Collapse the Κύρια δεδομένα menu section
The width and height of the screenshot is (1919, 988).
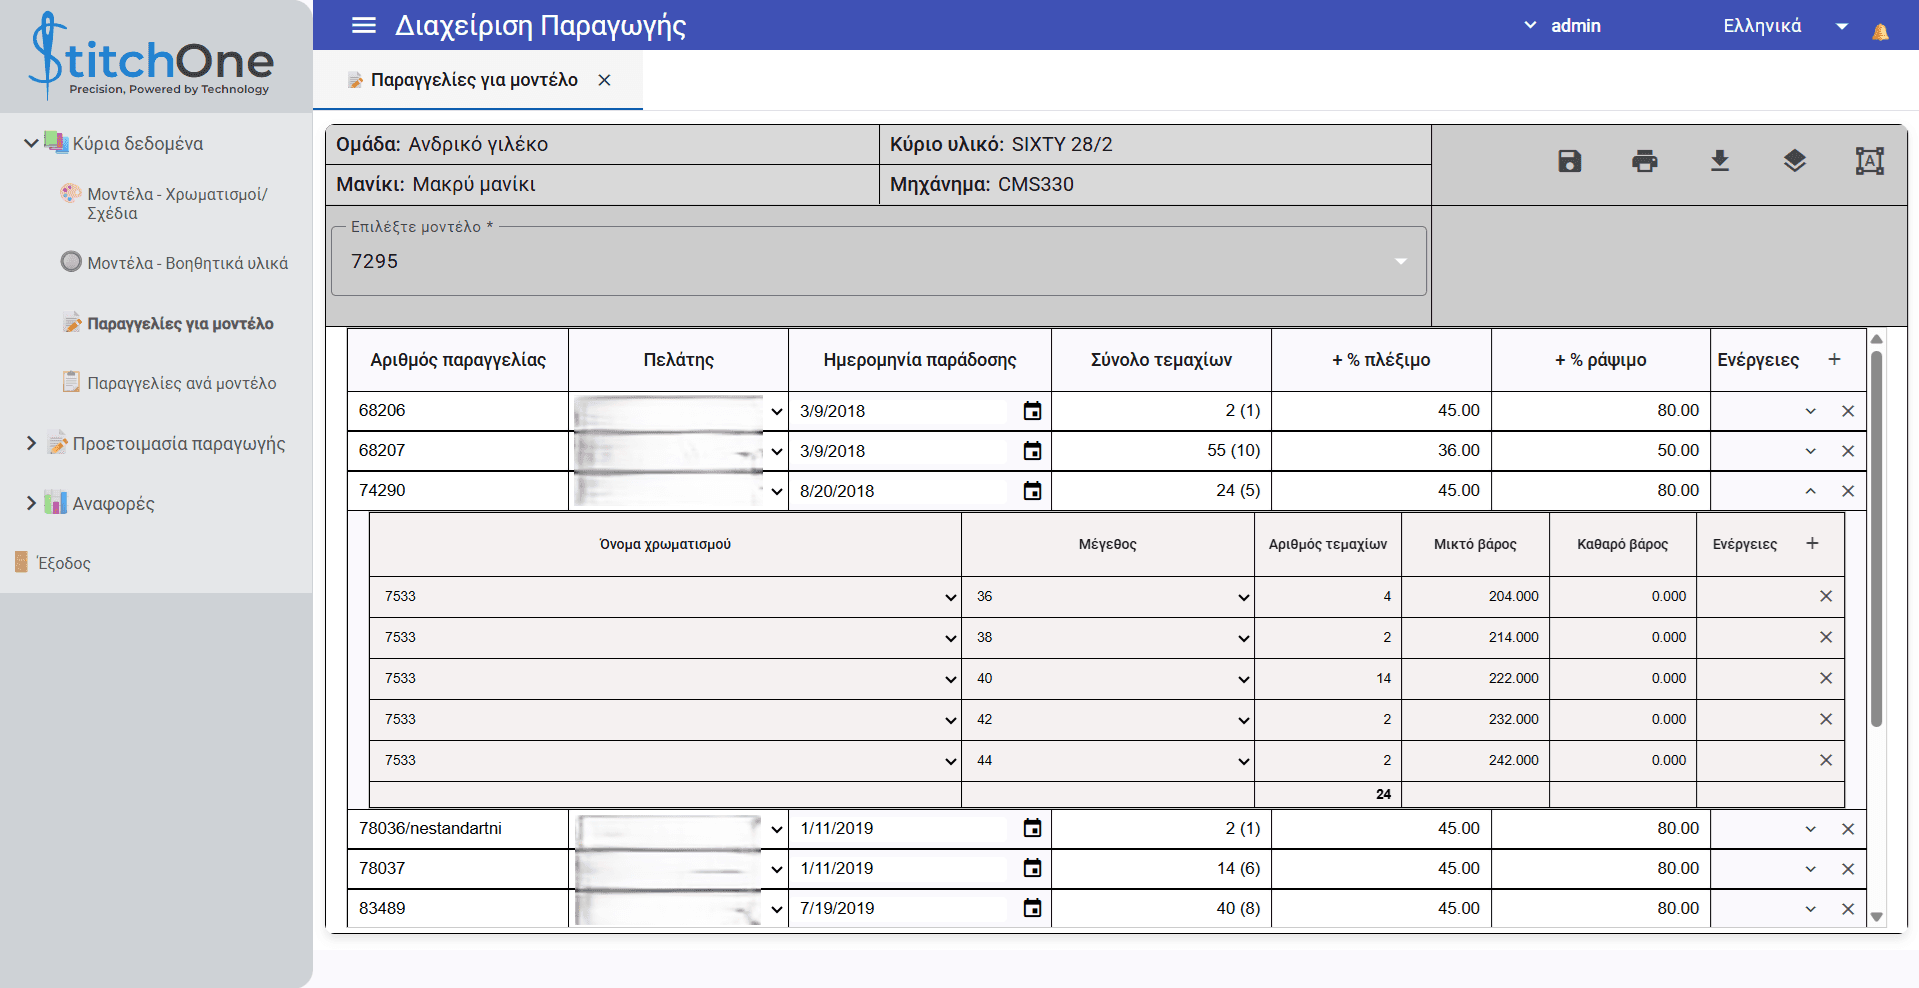click(x=31, y=143)
